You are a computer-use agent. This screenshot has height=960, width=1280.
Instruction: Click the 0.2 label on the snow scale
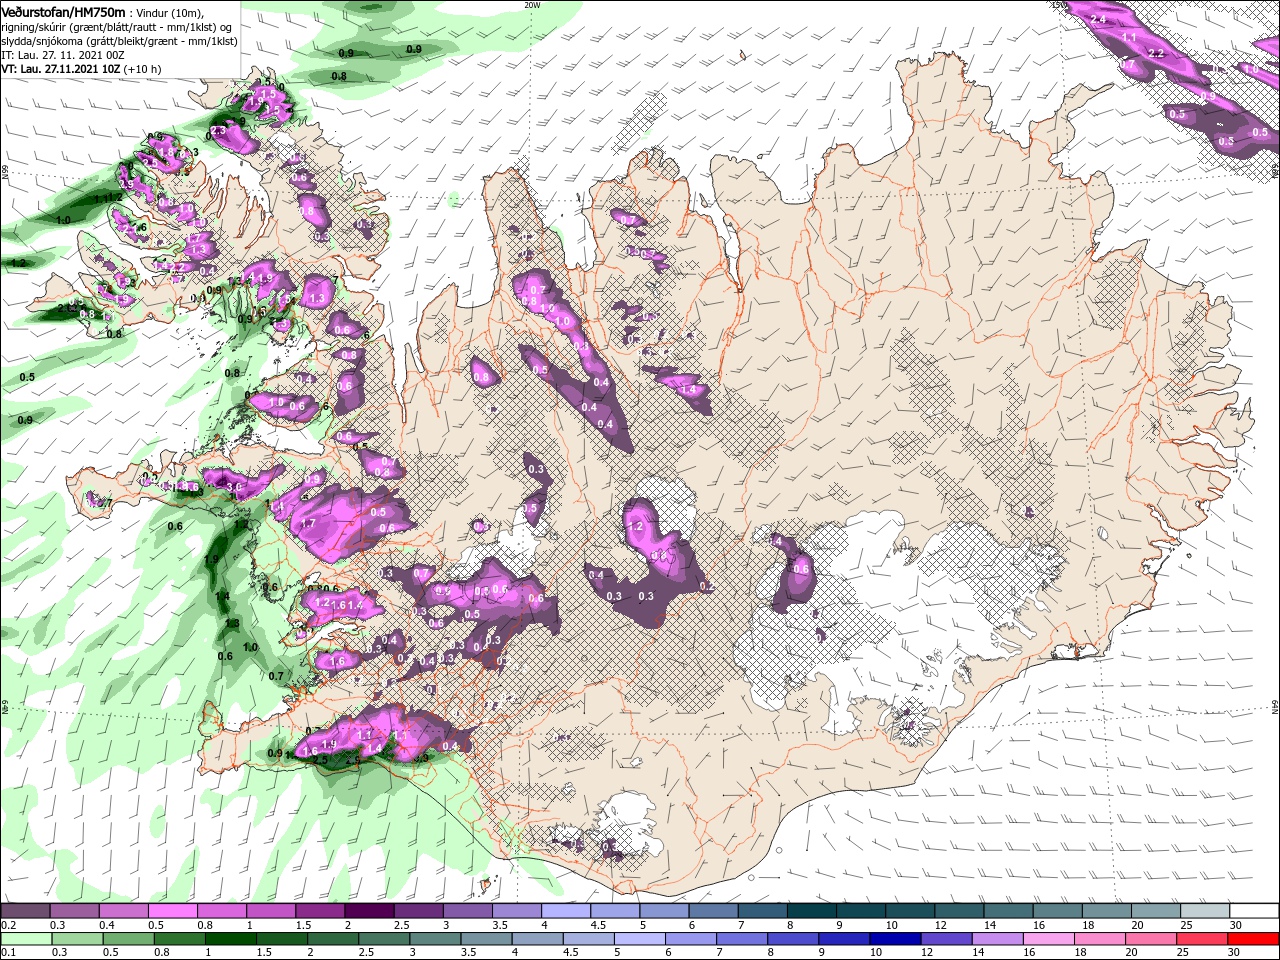[x=8, y=925]
